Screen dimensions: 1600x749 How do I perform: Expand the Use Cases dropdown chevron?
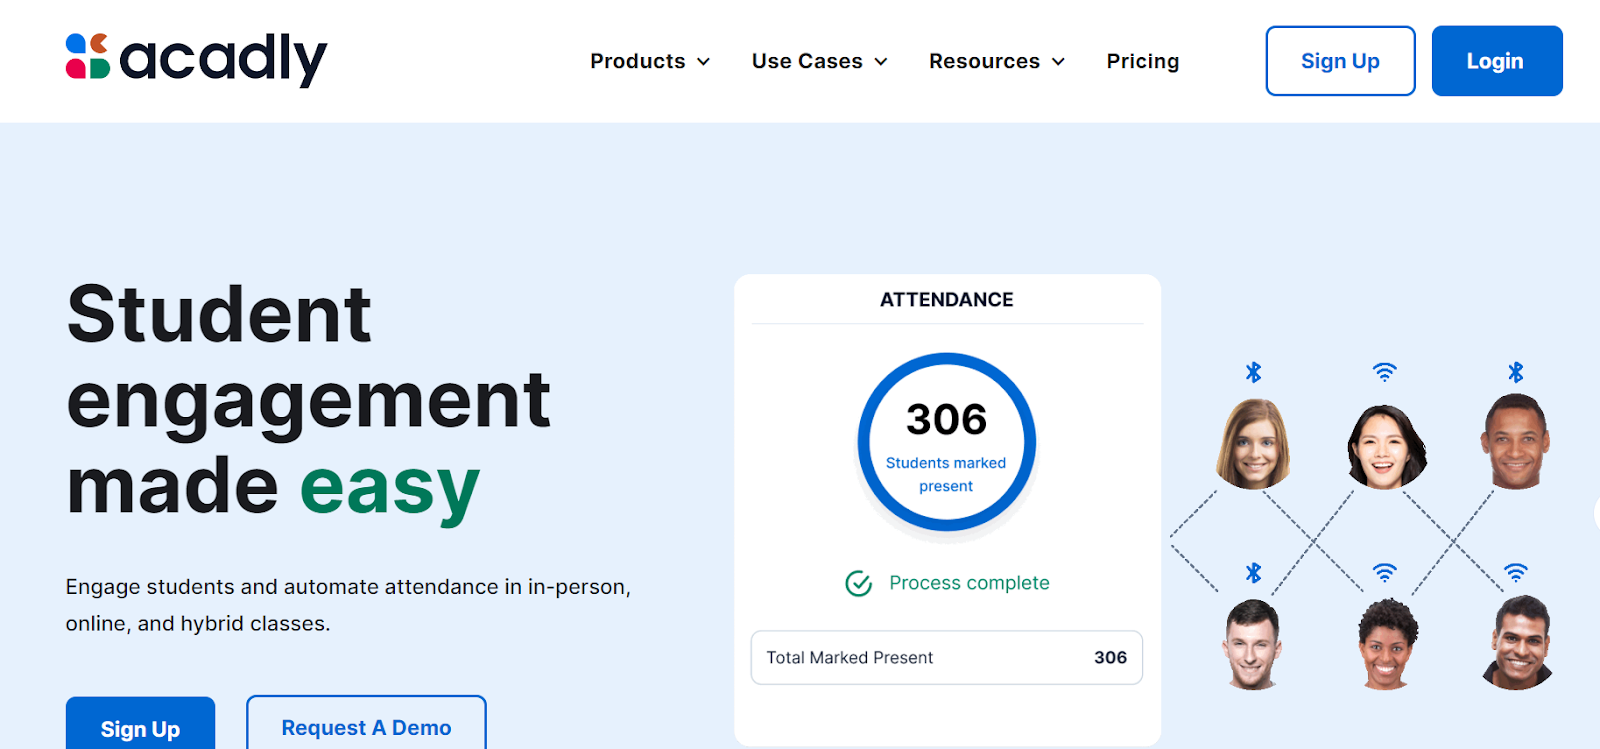click(x=881, y=62)
